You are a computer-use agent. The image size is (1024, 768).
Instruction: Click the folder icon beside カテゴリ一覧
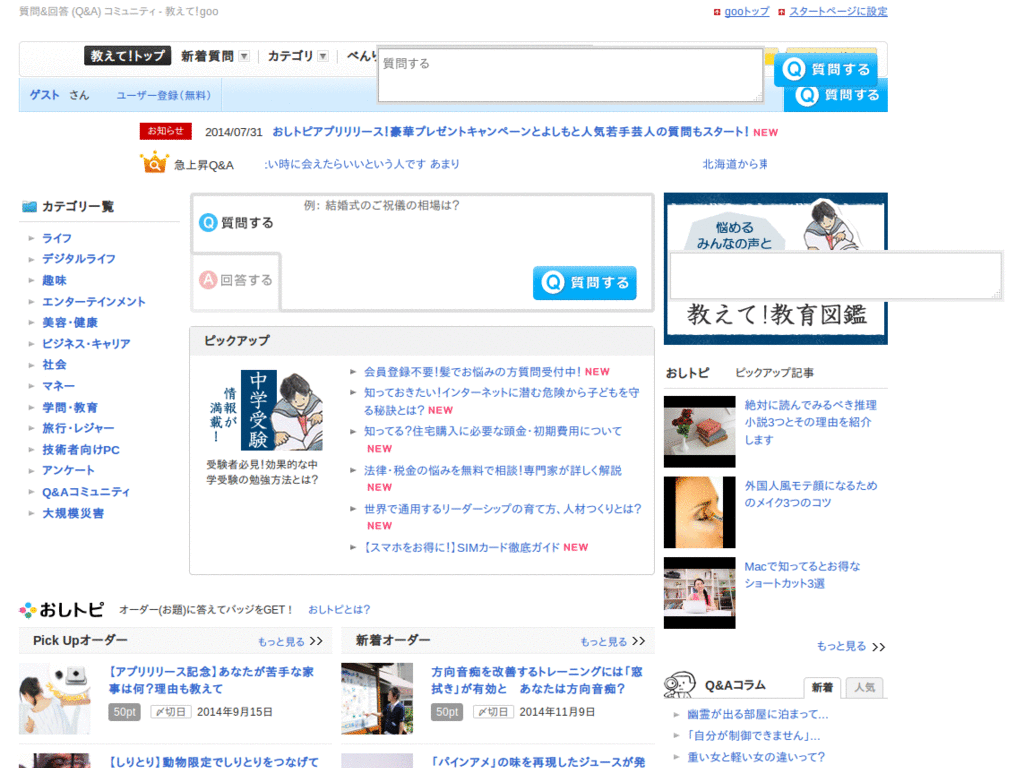click(28, 206)
